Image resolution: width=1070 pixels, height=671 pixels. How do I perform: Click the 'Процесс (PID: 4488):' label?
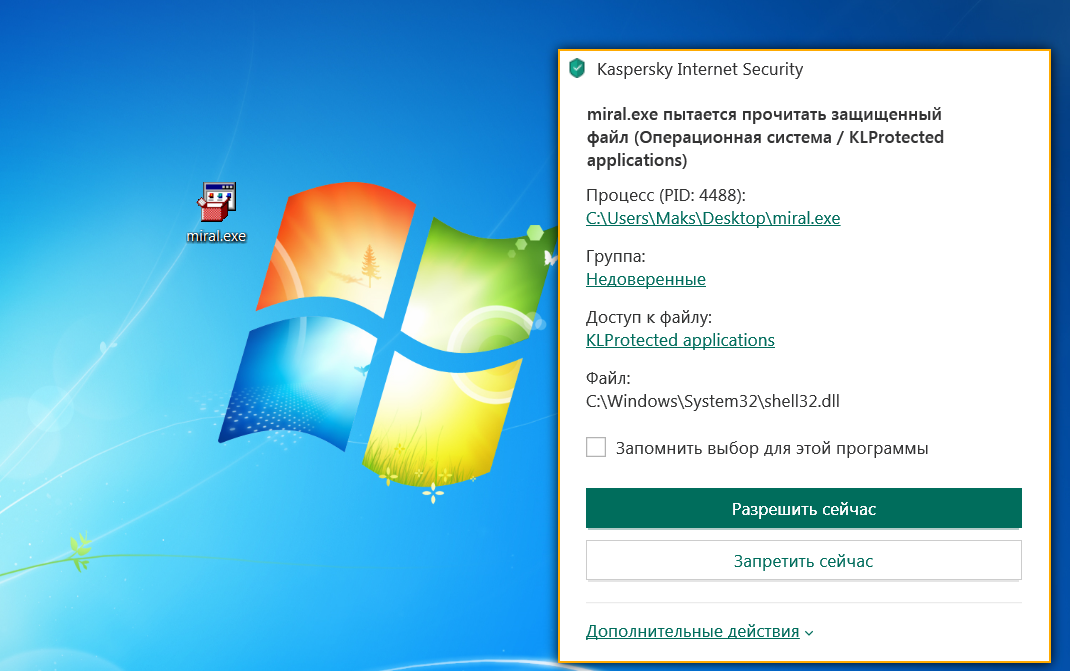coord(665,195)
